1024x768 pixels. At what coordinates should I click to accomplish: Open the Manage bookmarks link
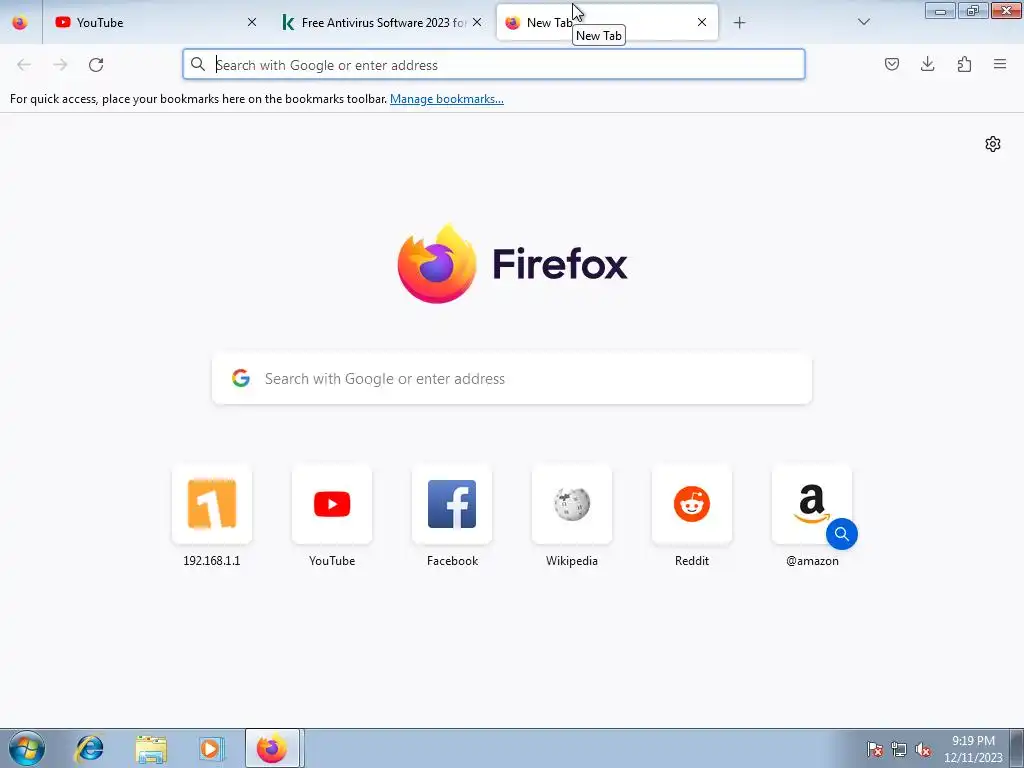pos(447,99)
